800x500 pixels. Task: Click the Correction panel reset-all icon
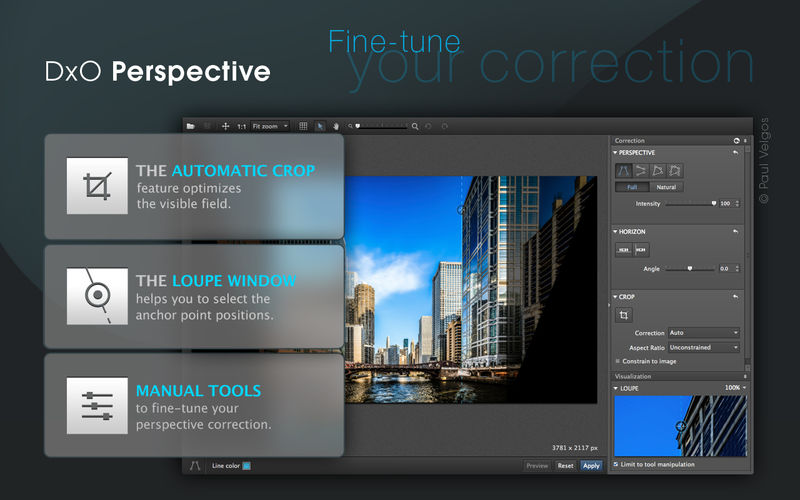736,140
